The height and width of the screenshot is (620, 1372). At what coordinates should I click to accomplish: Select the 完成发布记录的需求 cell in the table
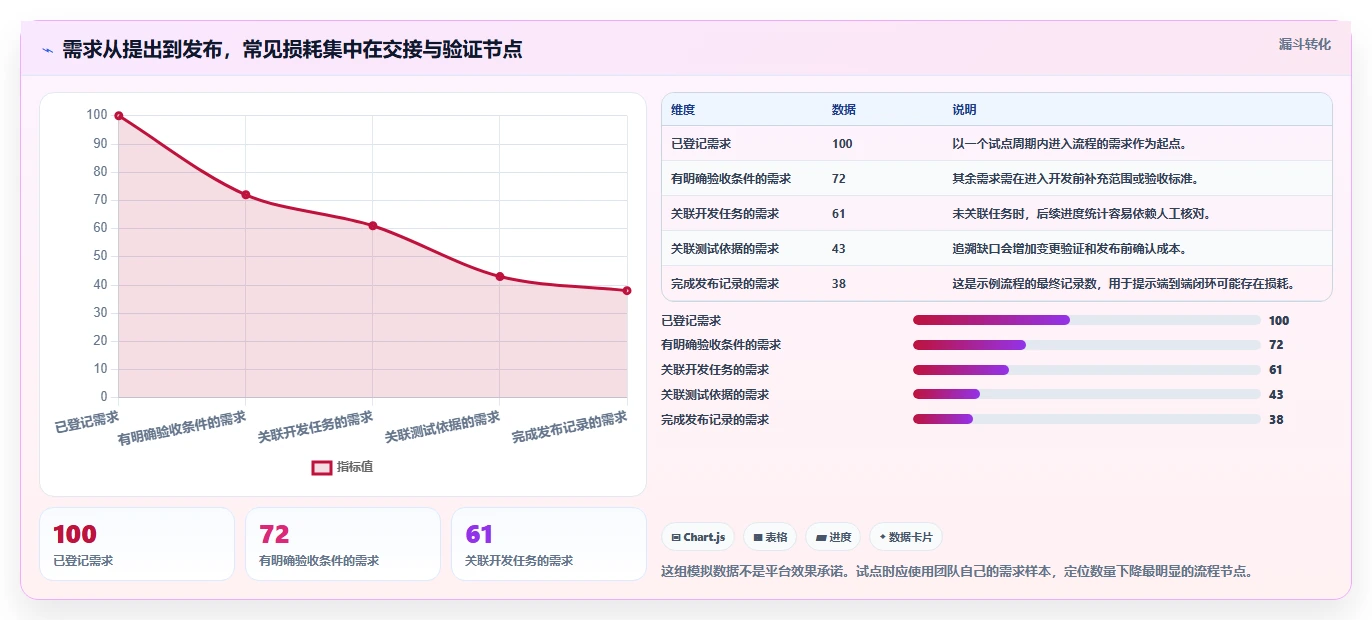tap(742, 284)
